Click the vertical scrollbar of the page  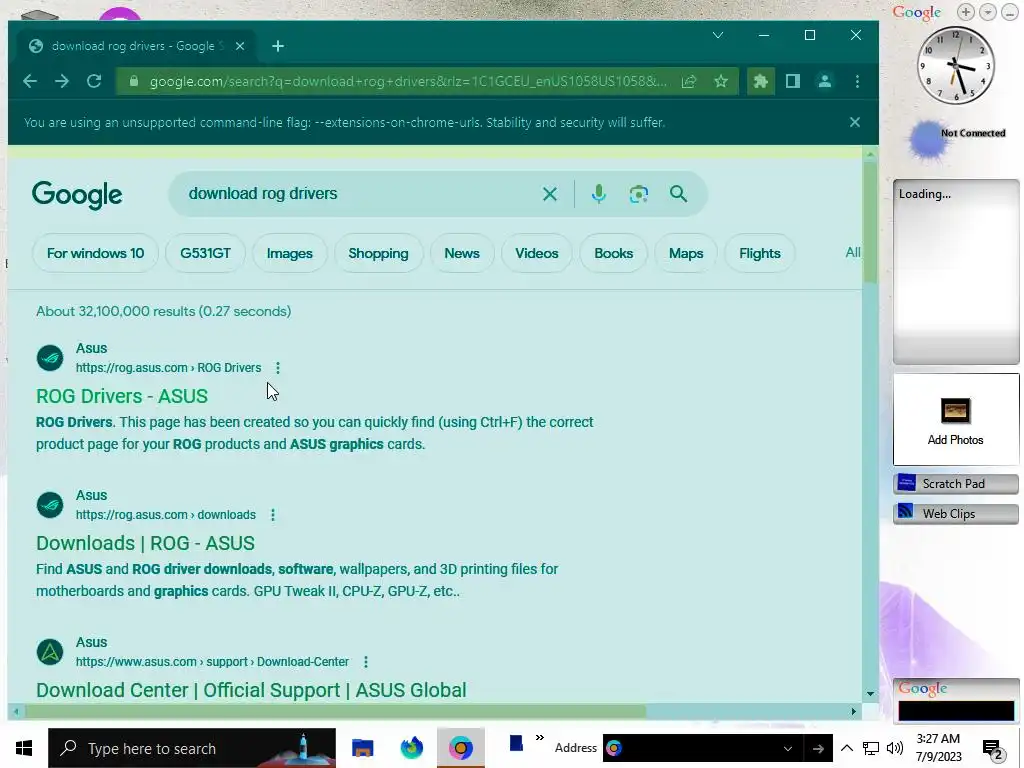870,222
